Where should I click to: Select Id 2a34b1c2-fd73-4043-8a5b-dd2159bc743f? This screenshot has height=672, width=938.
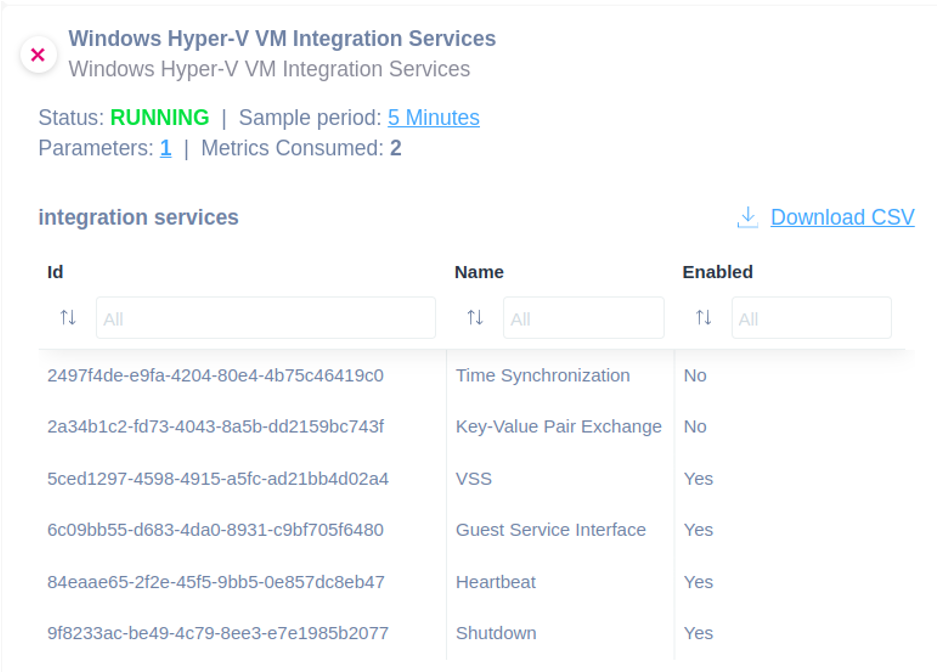(x=215, y=427)
